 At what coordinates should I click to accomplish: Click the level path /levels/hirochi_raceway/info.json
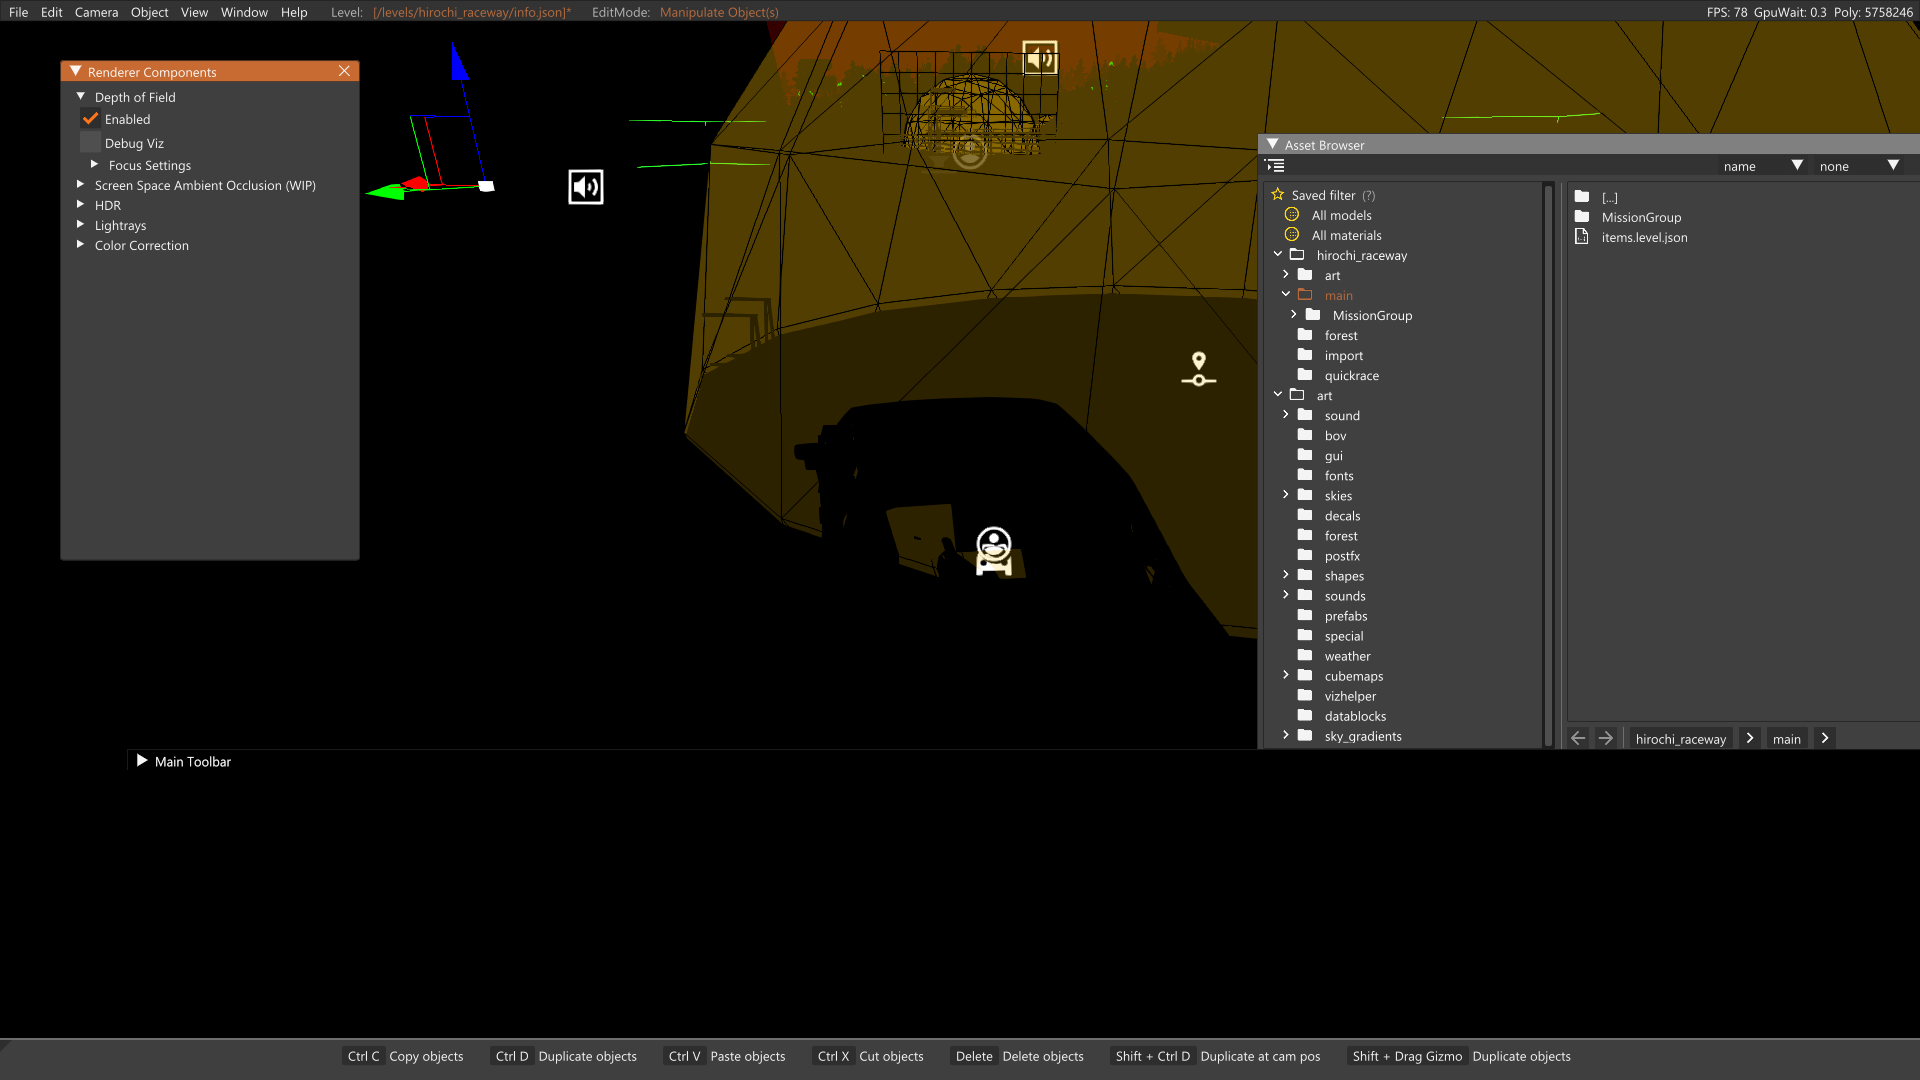pos(472,12)
